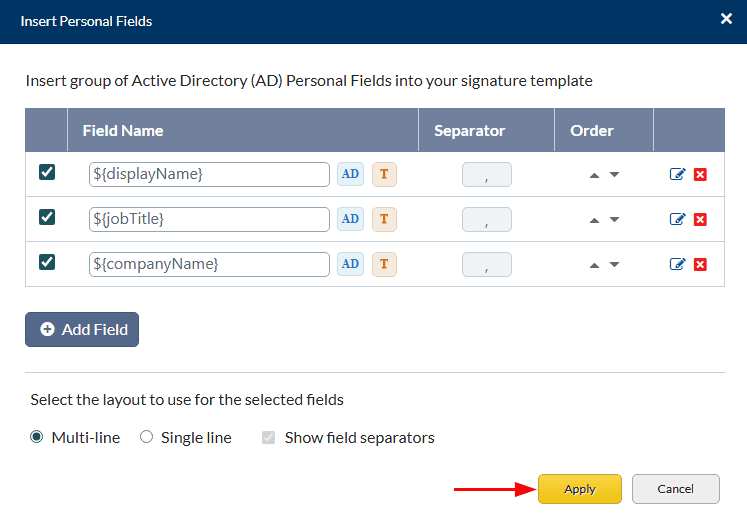Viewport: 747px width, 527px height.
Task: Move jobTitle field up in order
Action: pos(594,220)
